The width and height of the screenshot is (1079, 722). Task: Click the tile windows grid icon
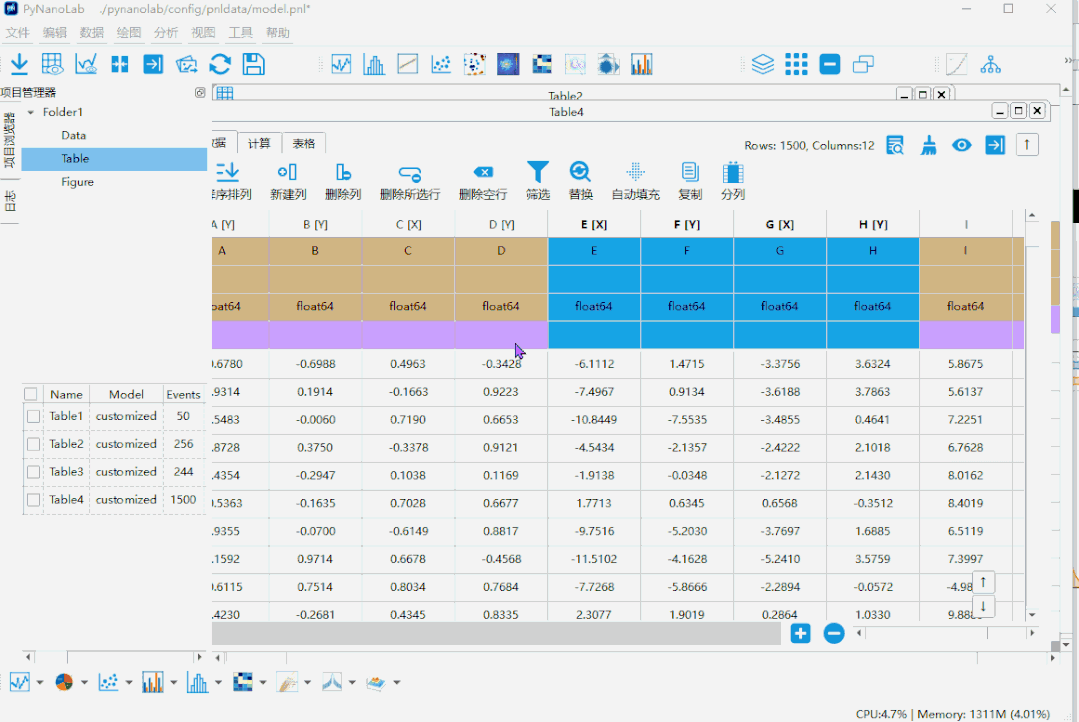click(796, 65)
